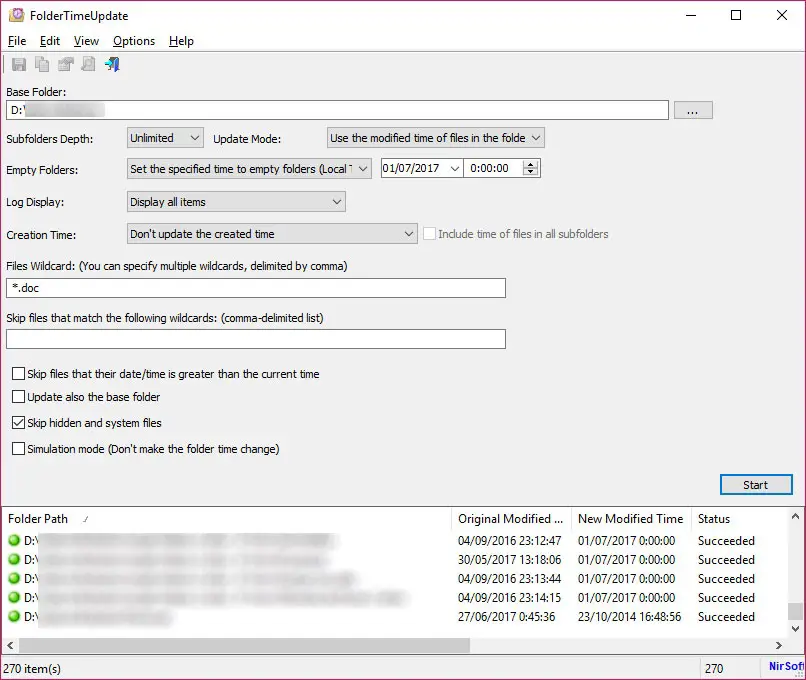Maximize the FolderTimeUpdate window

tap(736, 15)
